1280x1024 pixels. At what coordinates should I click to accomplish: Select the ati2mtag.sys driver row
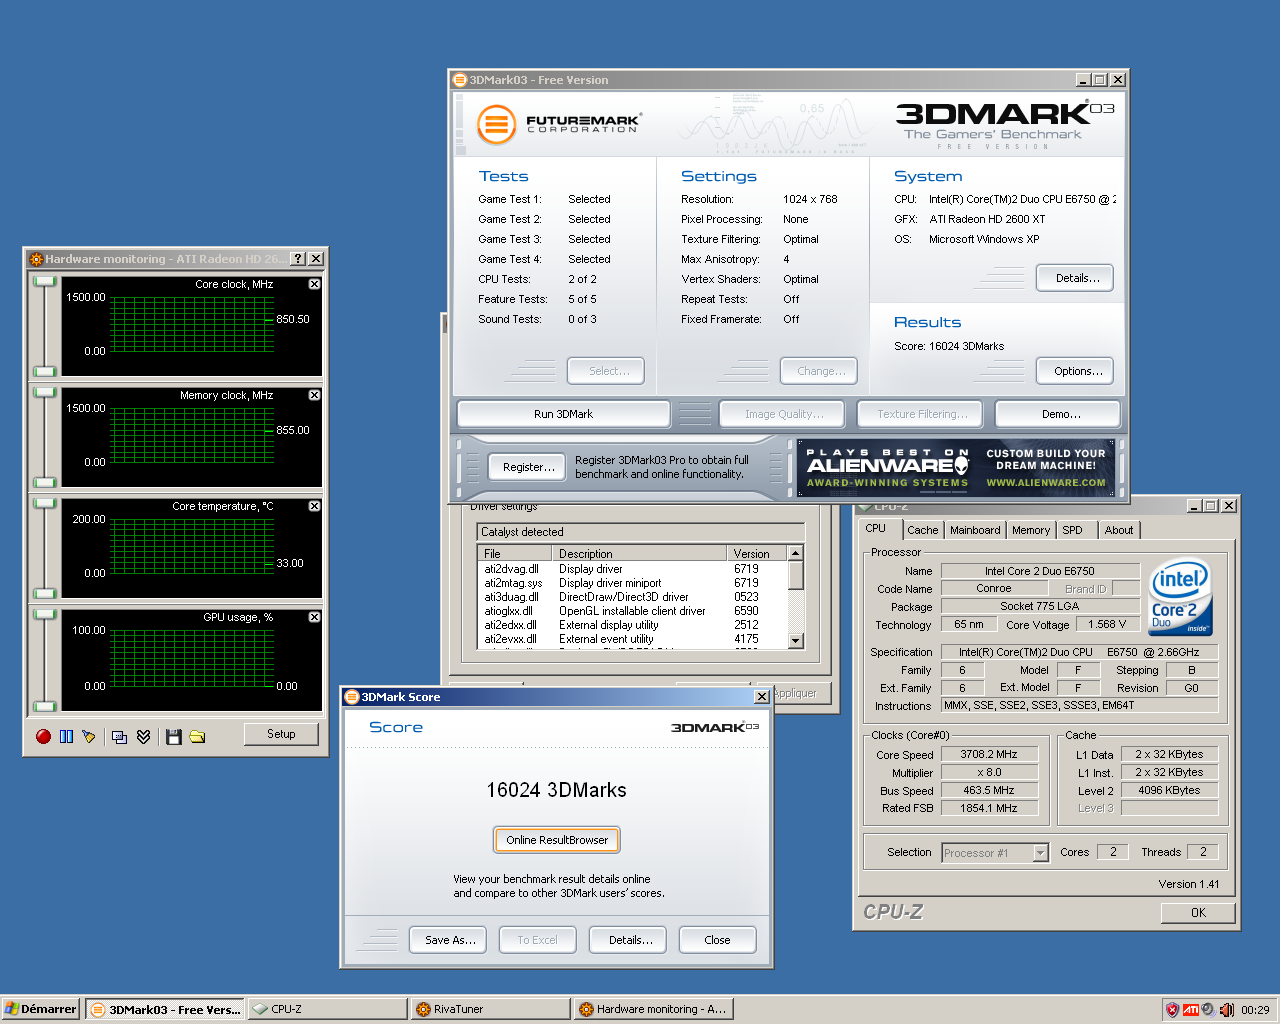633,583
